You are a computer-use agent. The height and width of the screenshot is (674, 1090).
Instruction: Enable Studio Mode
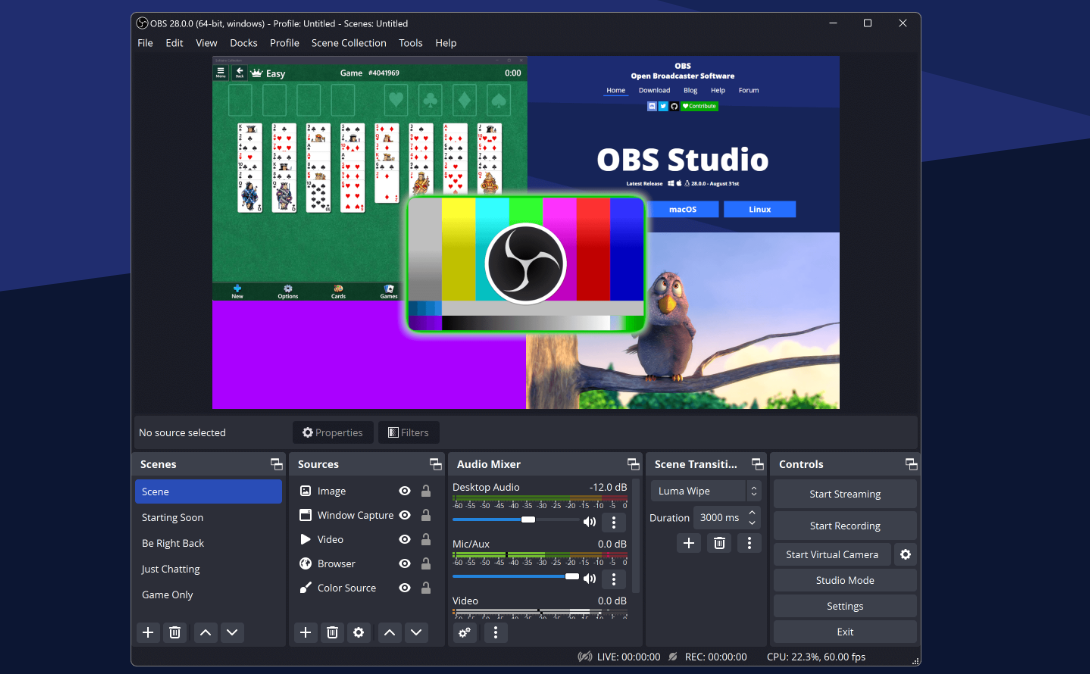(x=845, y=580)
